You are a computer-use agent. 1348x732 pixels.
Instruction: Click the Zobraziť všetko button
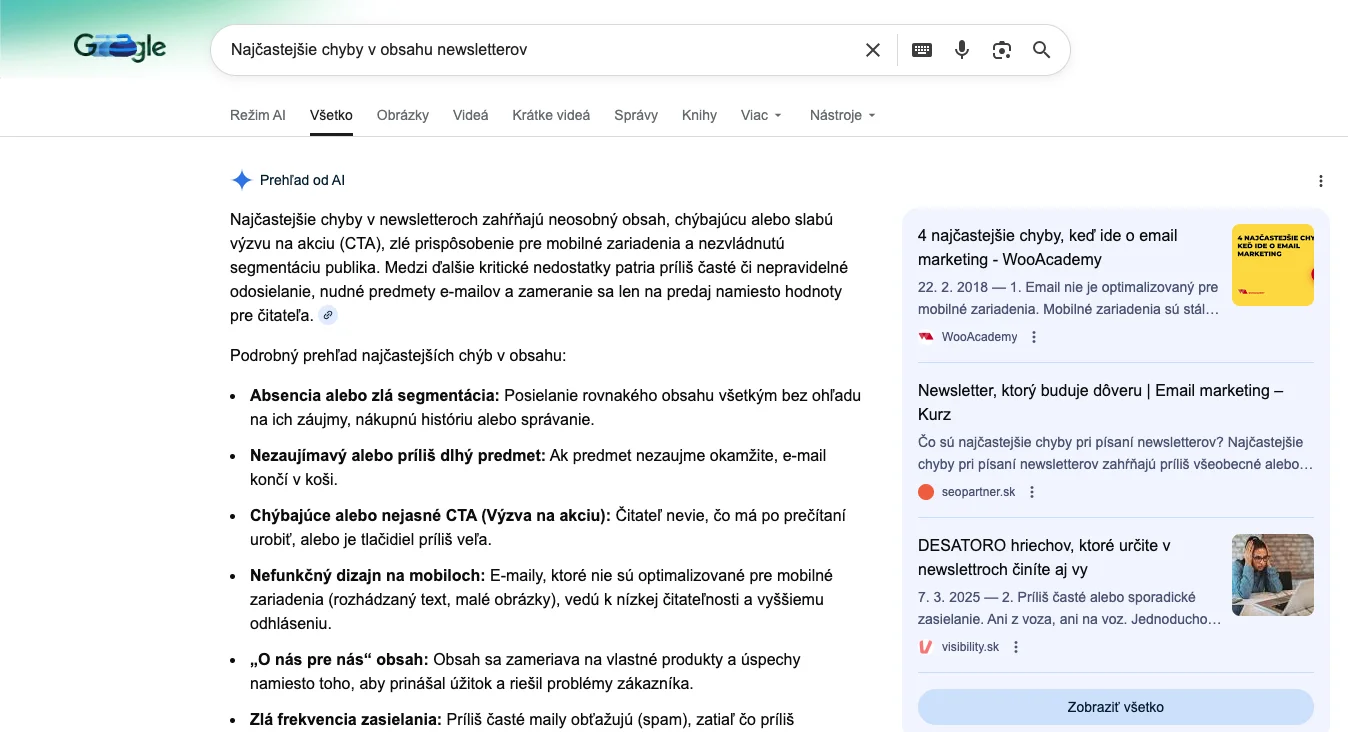[1115, 707]
